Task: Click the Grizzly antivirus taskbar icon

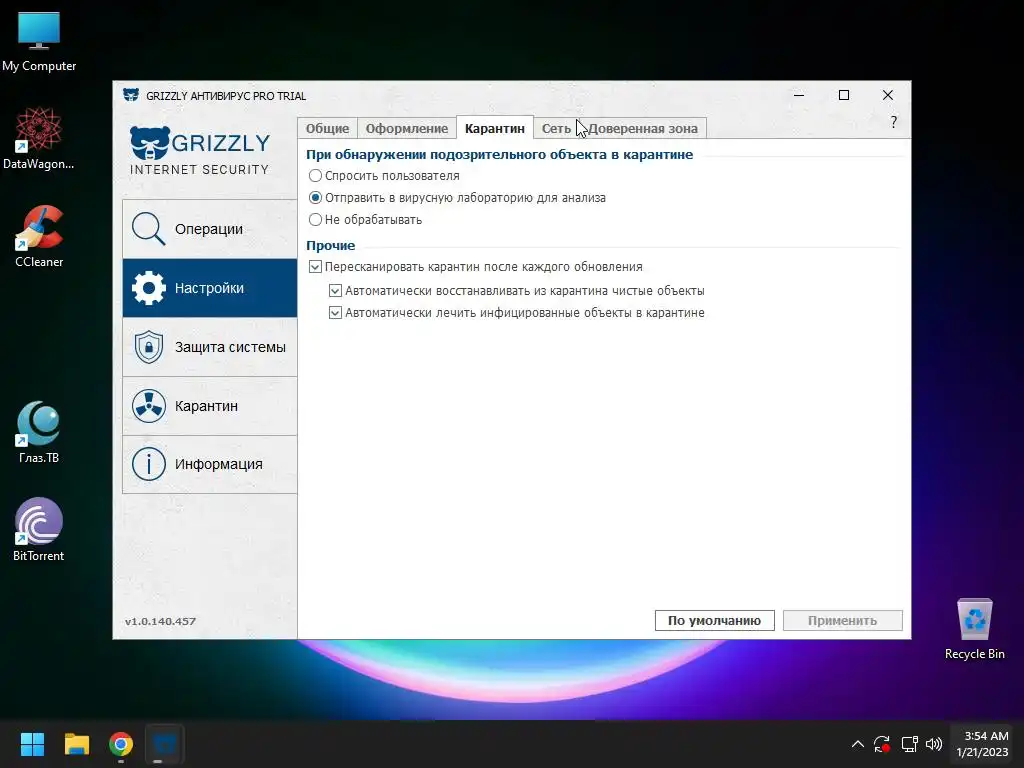Action: click(165, 744)
